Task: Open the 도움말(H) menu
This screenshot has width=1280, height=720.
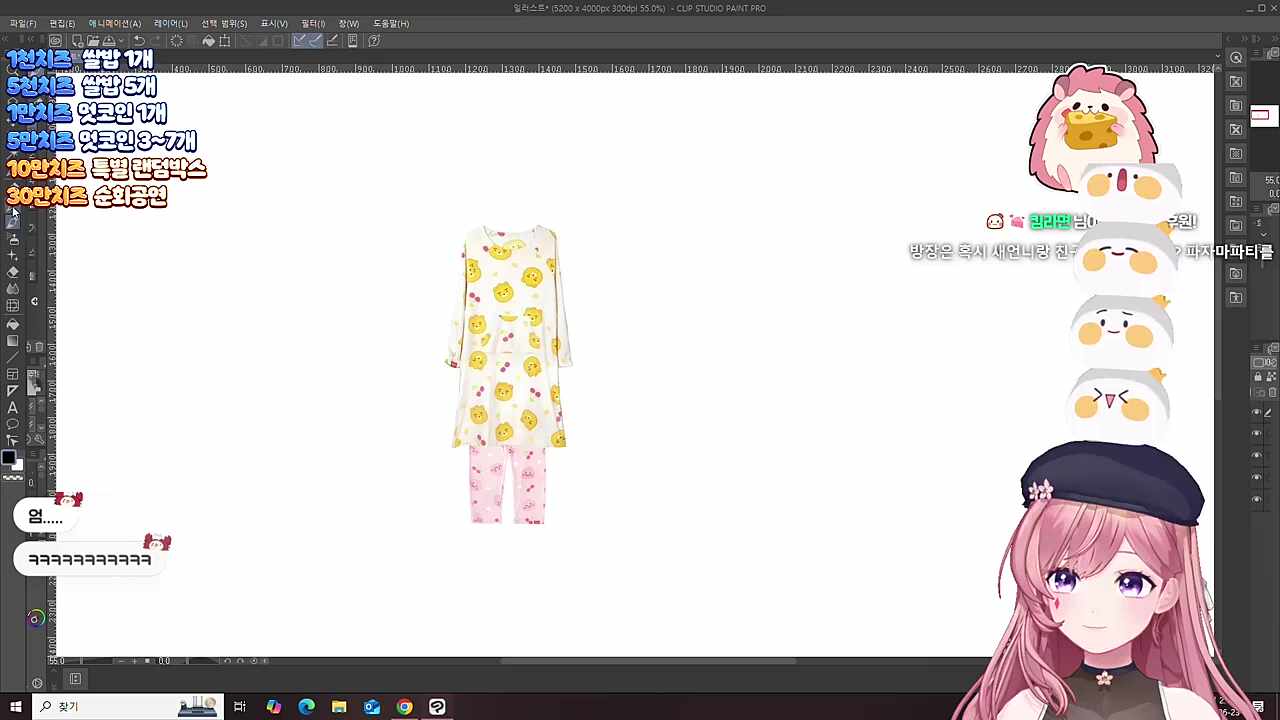Action: point(391,23)
